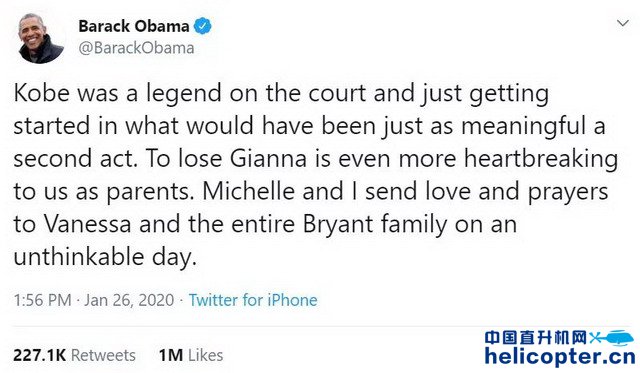
Task: Click the words unthinkable day
Action: pyautogui.click(x=105, y=258)
